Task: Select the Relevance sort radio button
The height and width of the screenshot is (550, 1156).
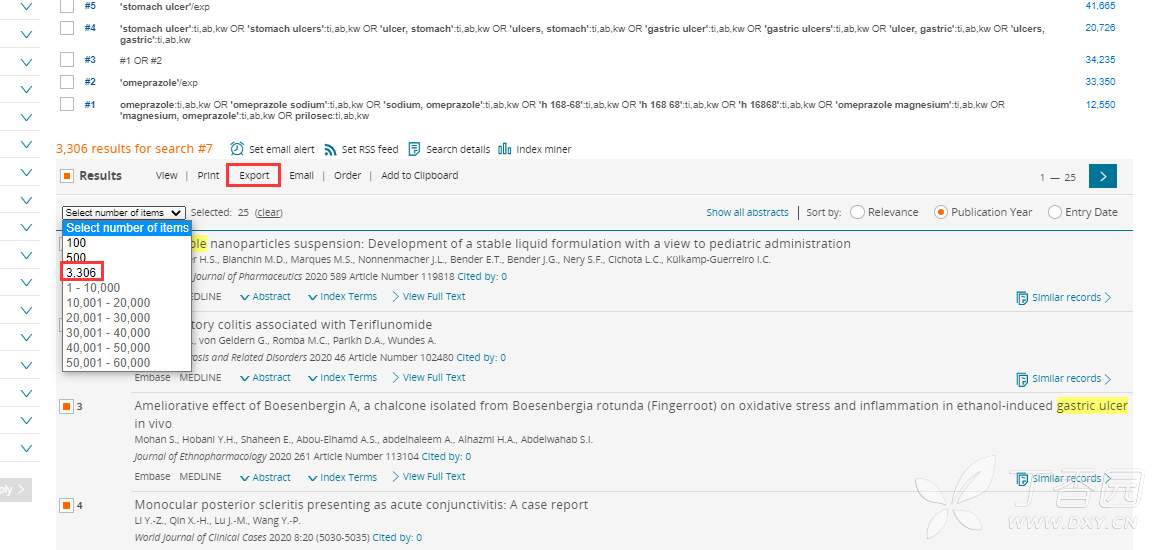Action: coord(858,212)
